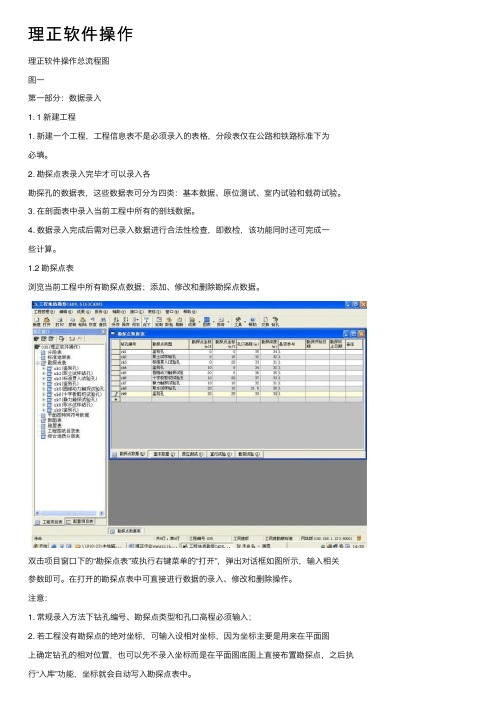Click the 成果 results toolbar icon
Viewport: 504px width, 713px height.
192,322
